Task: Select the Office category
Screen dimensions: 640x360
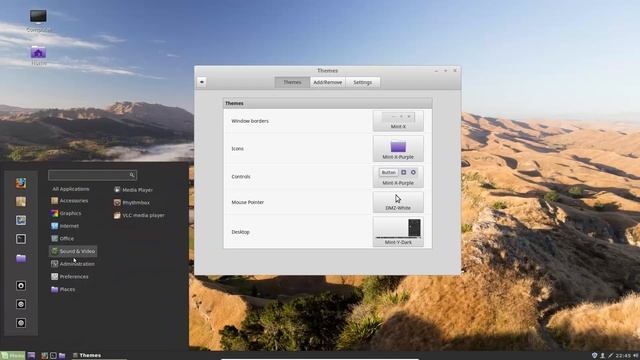Action: 73,238
